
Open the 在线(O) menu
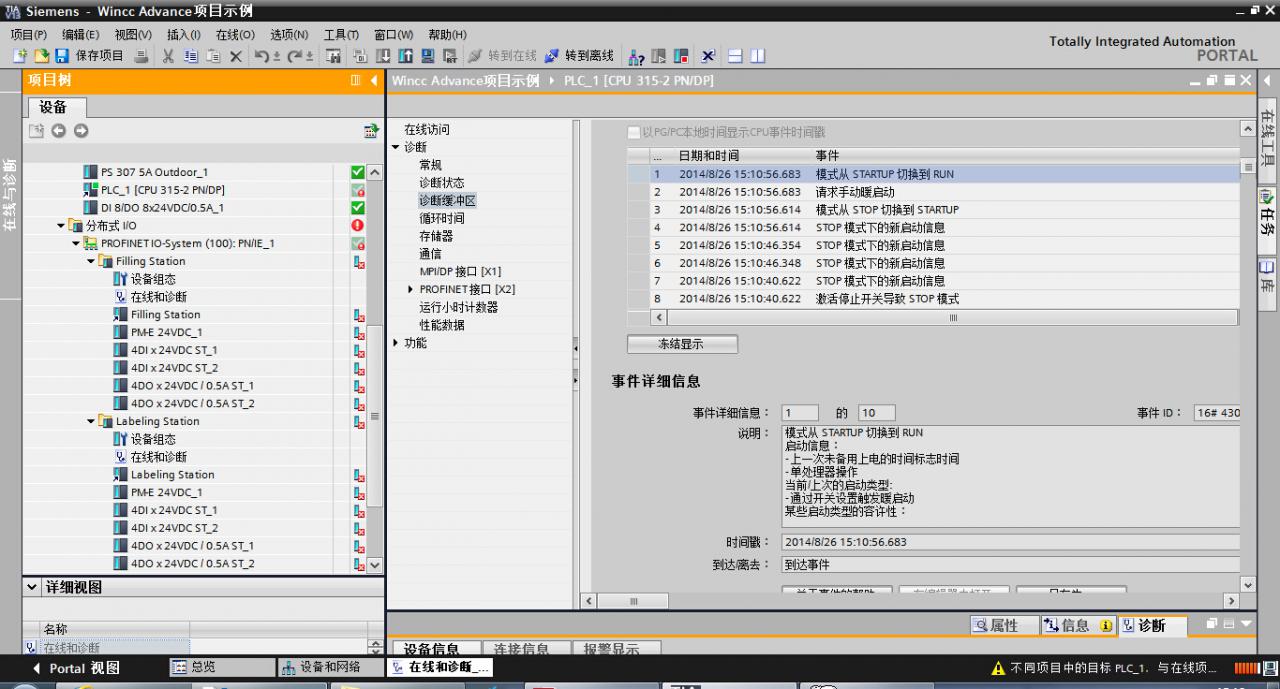[235, 34]
